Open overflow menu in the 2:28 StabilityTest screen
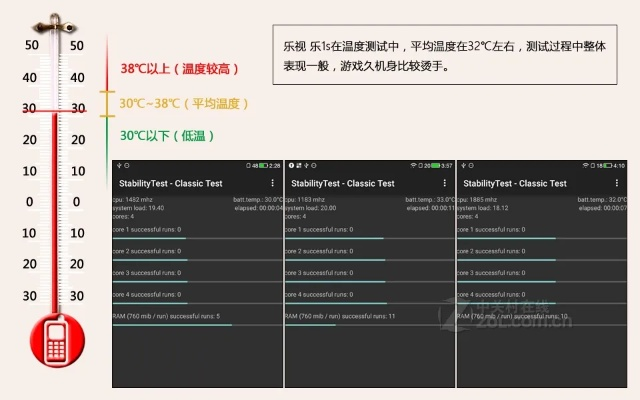This screenshot has height=400, width=640. point(273,183)
